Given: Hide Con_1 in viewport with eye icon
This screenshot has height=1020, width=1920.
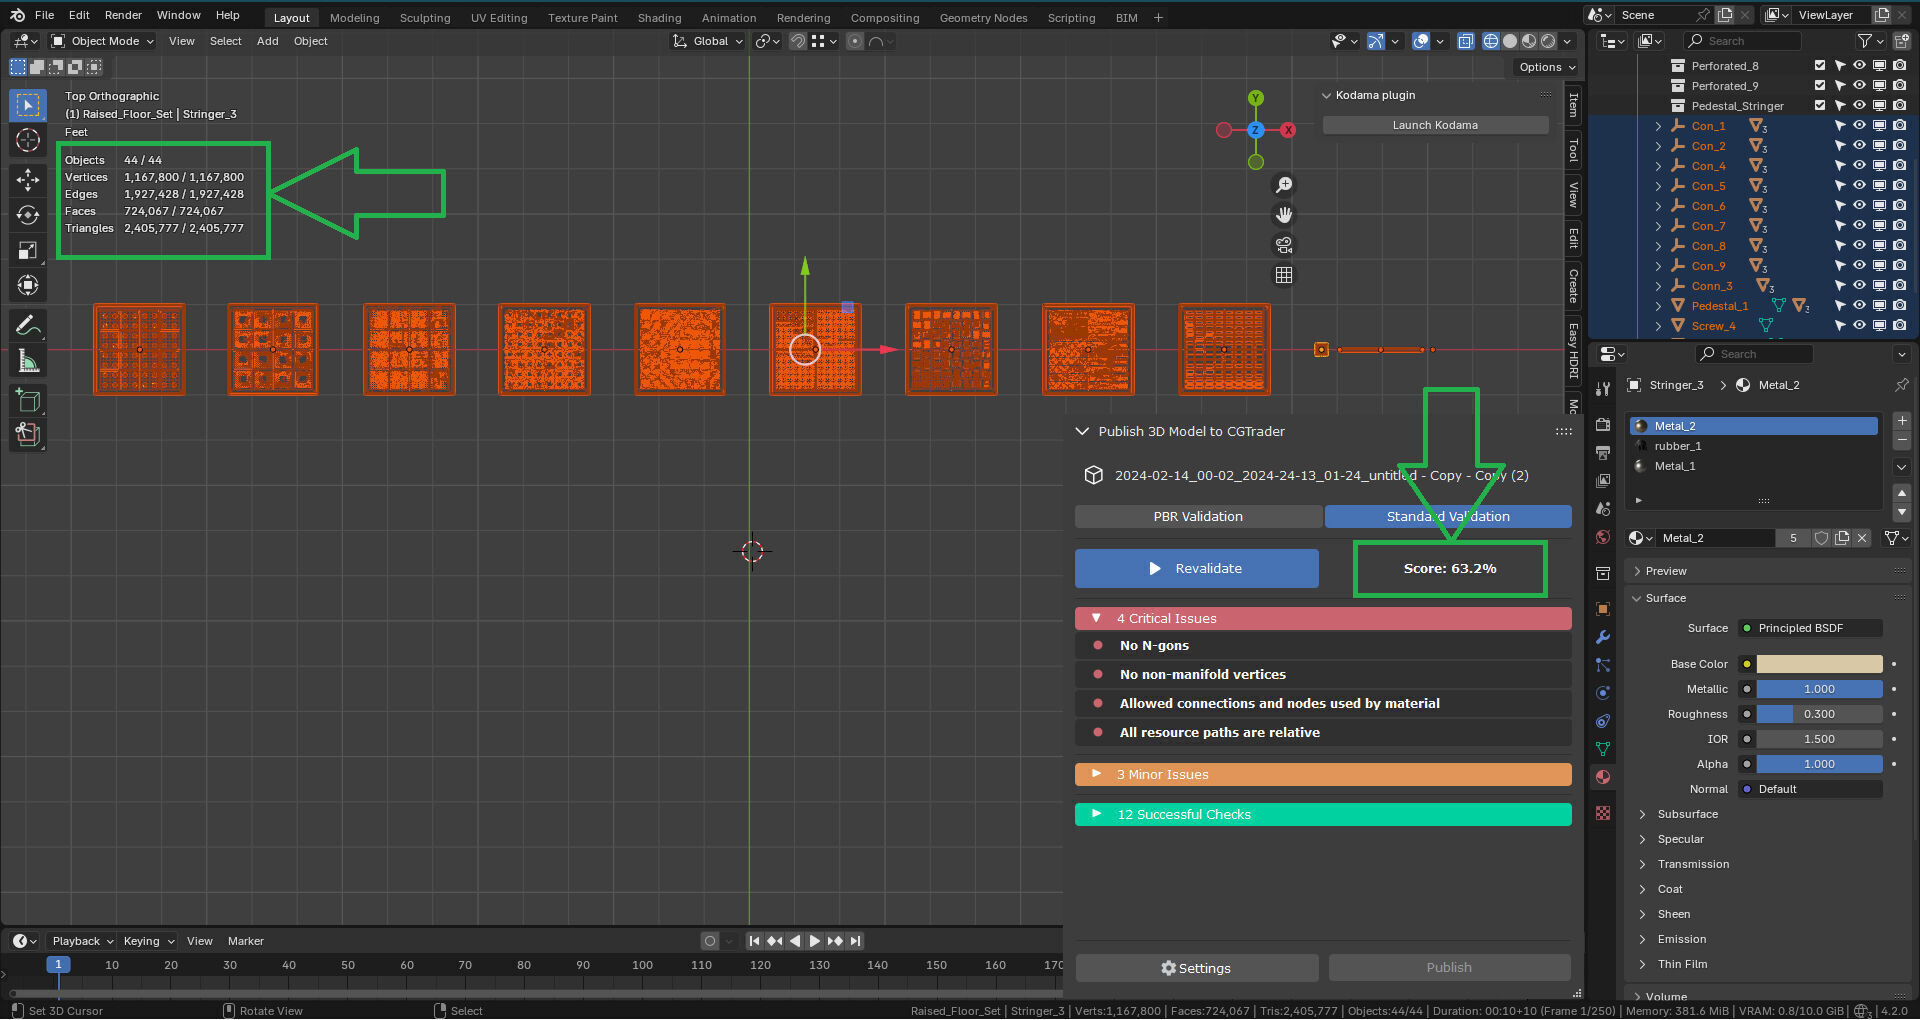Looking at the screenshot, I should click(1859, 126).
